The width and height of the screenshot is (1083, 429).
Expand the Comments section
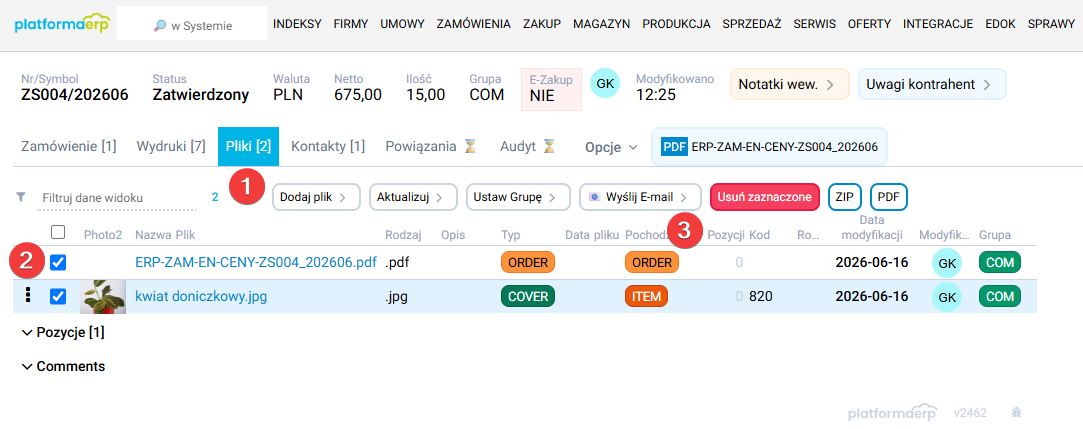(63, 366)
